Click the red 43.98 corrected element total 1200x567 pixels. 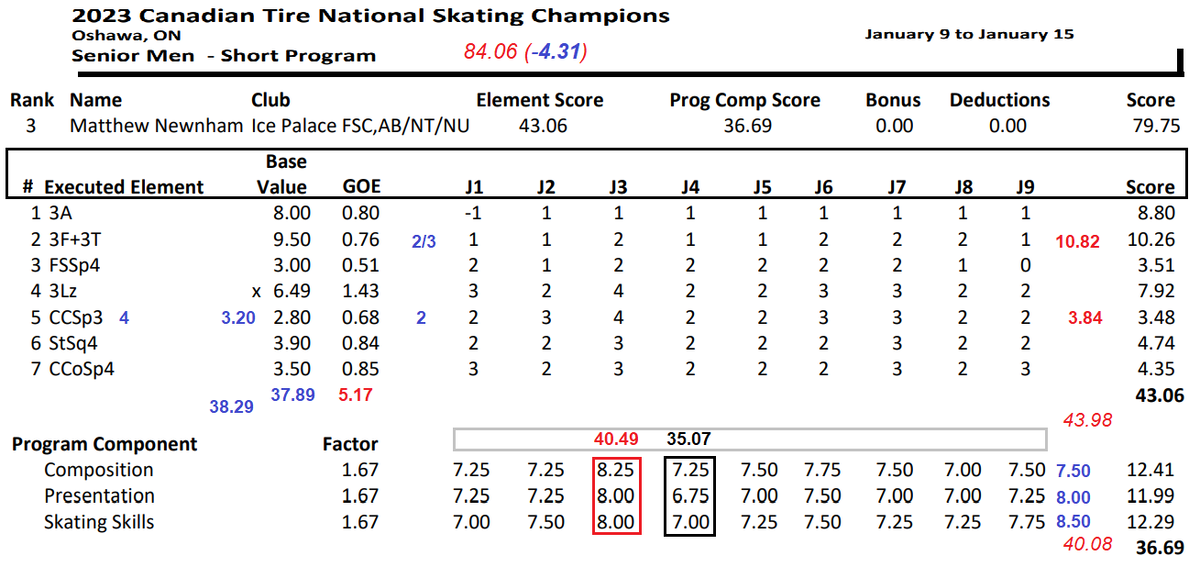(x=1089, y=421)
